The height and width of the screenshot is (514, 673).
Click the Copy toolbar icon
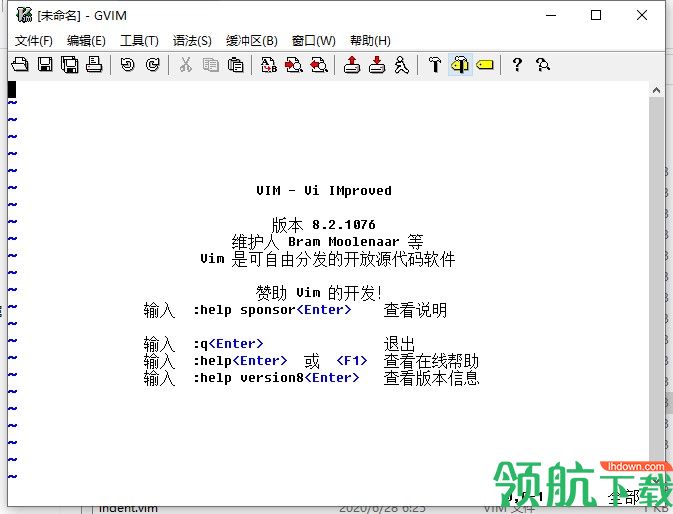pos(210,65)
